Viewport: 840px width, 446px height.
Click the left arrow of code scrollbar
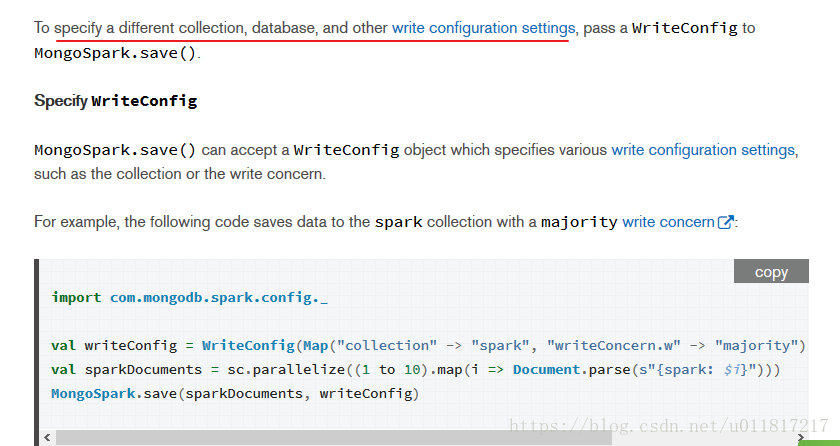pyautogui.click(x=47, y=437)
